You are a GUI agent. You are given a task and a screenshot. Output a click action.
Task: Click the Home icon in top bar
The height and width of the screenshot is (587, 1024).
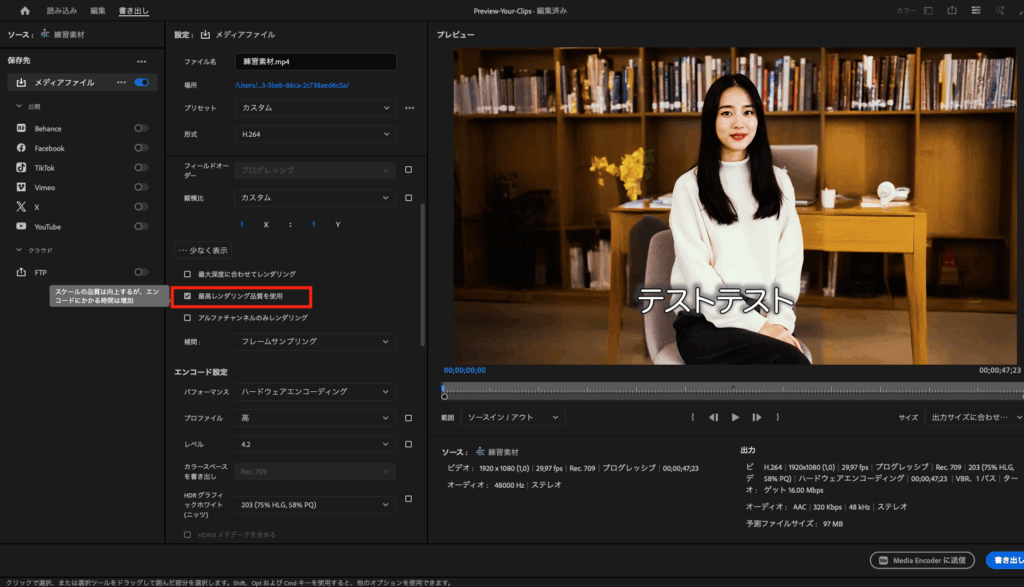pos(25,11)
